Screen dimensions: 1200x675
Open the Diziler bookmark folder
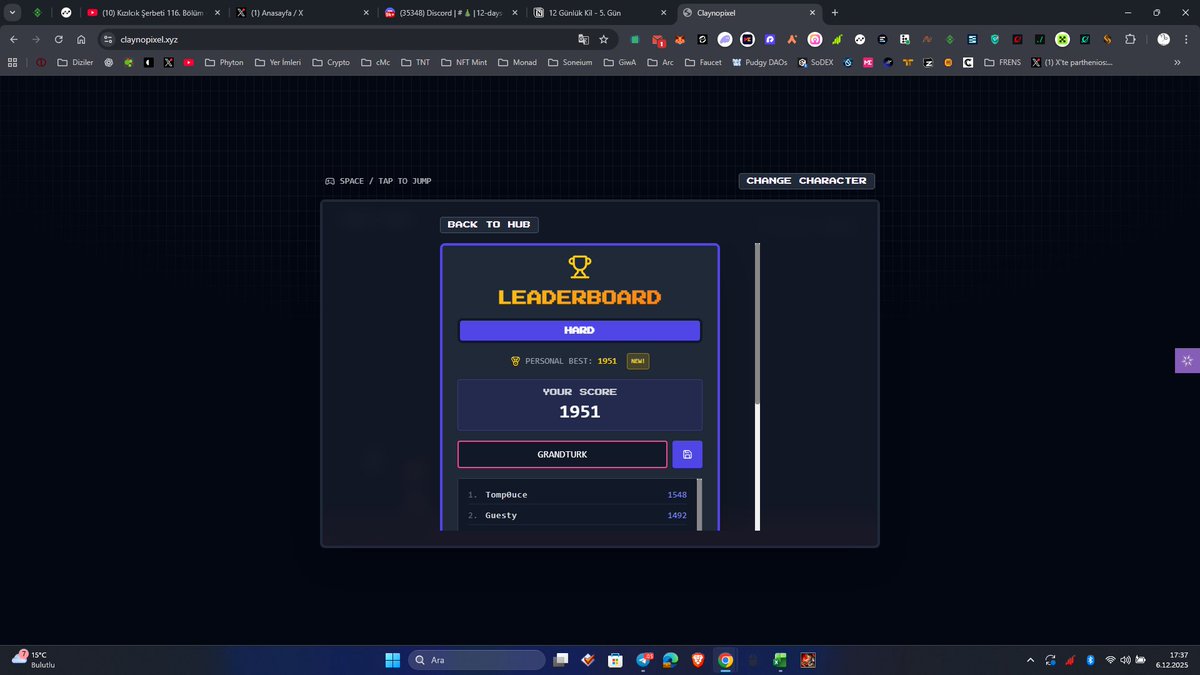coord(76,62)
